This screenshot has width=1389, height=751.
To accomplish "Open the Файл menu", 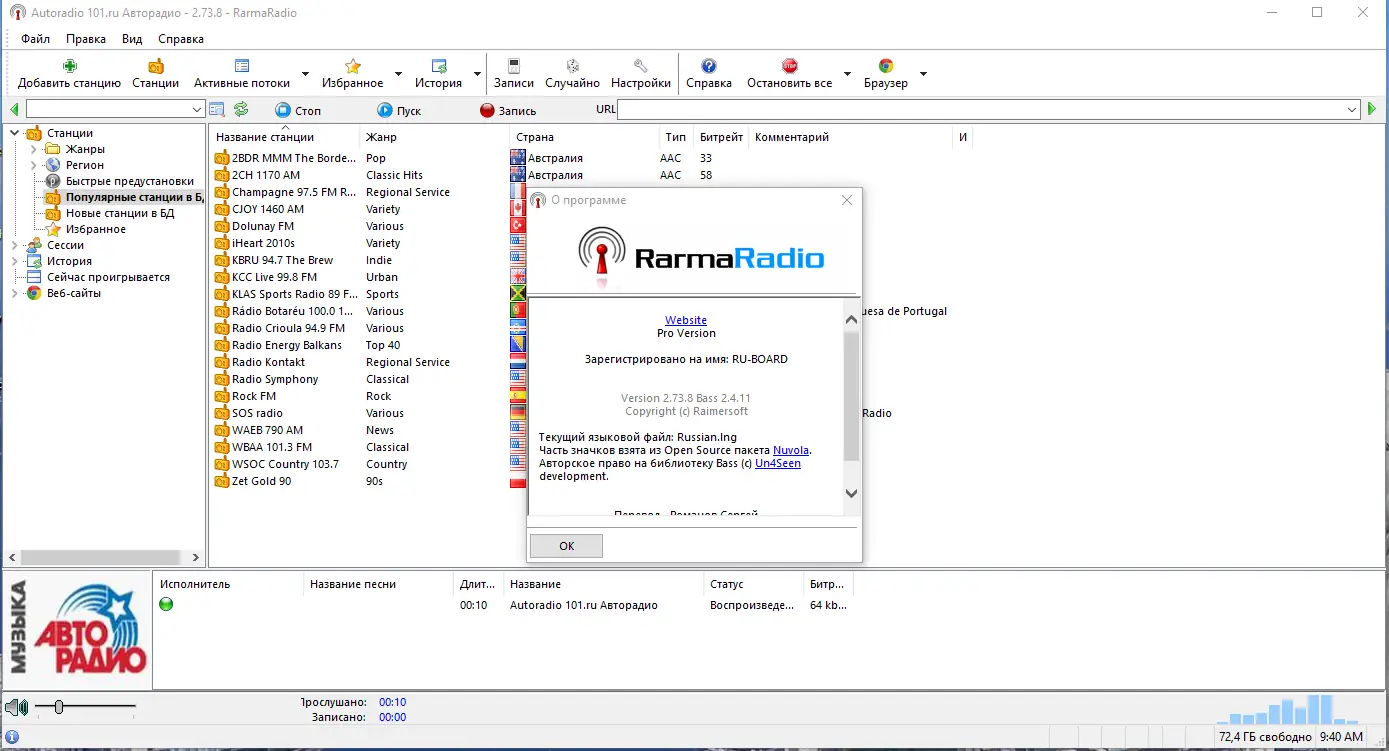I will pos(35,39).
